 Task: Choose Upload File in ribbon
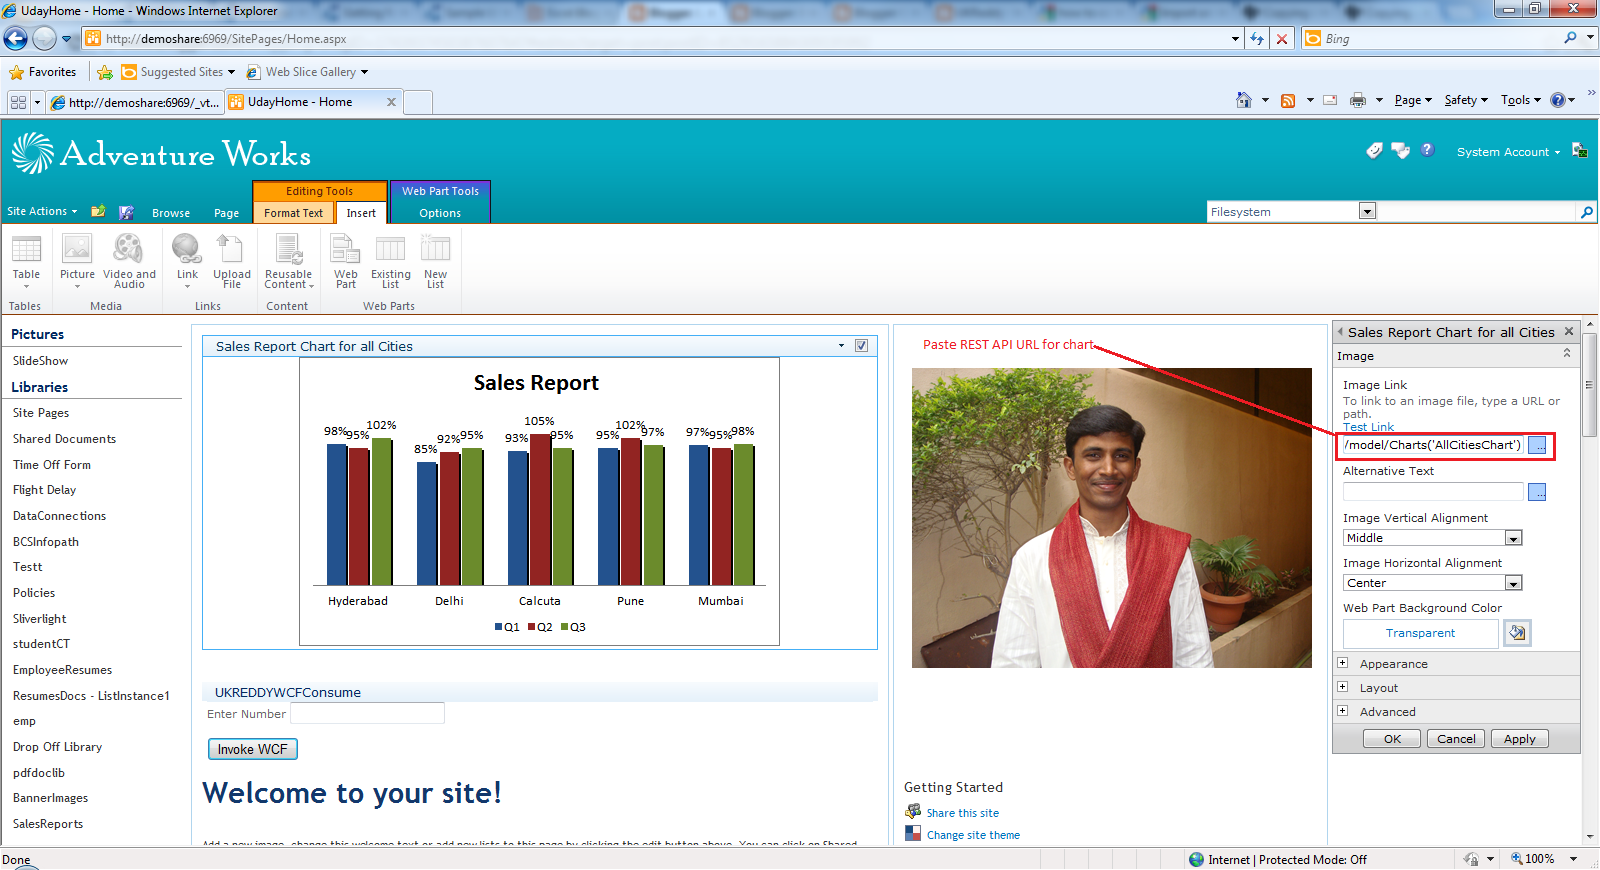click(231, 261)
